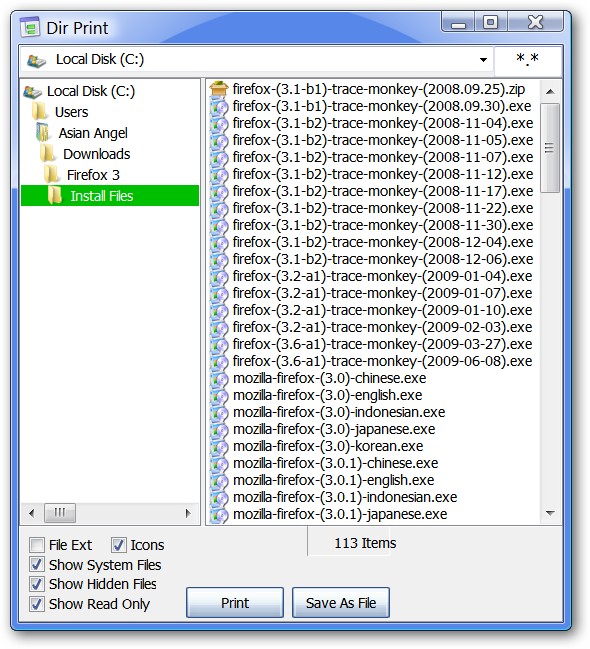Click icon of firefox-(3.1-b2) 2008-11-12 exe
The height and width of the screenshot is (649, 590).
click(x=219, y=174)
